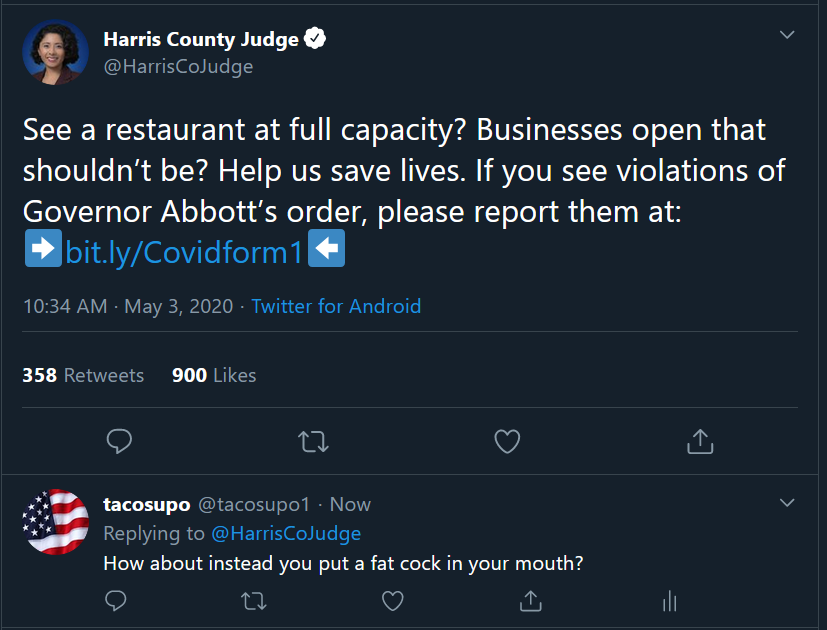Reply to tacosupo's comment
The image size is (827, 630).
tap(116, 600)
